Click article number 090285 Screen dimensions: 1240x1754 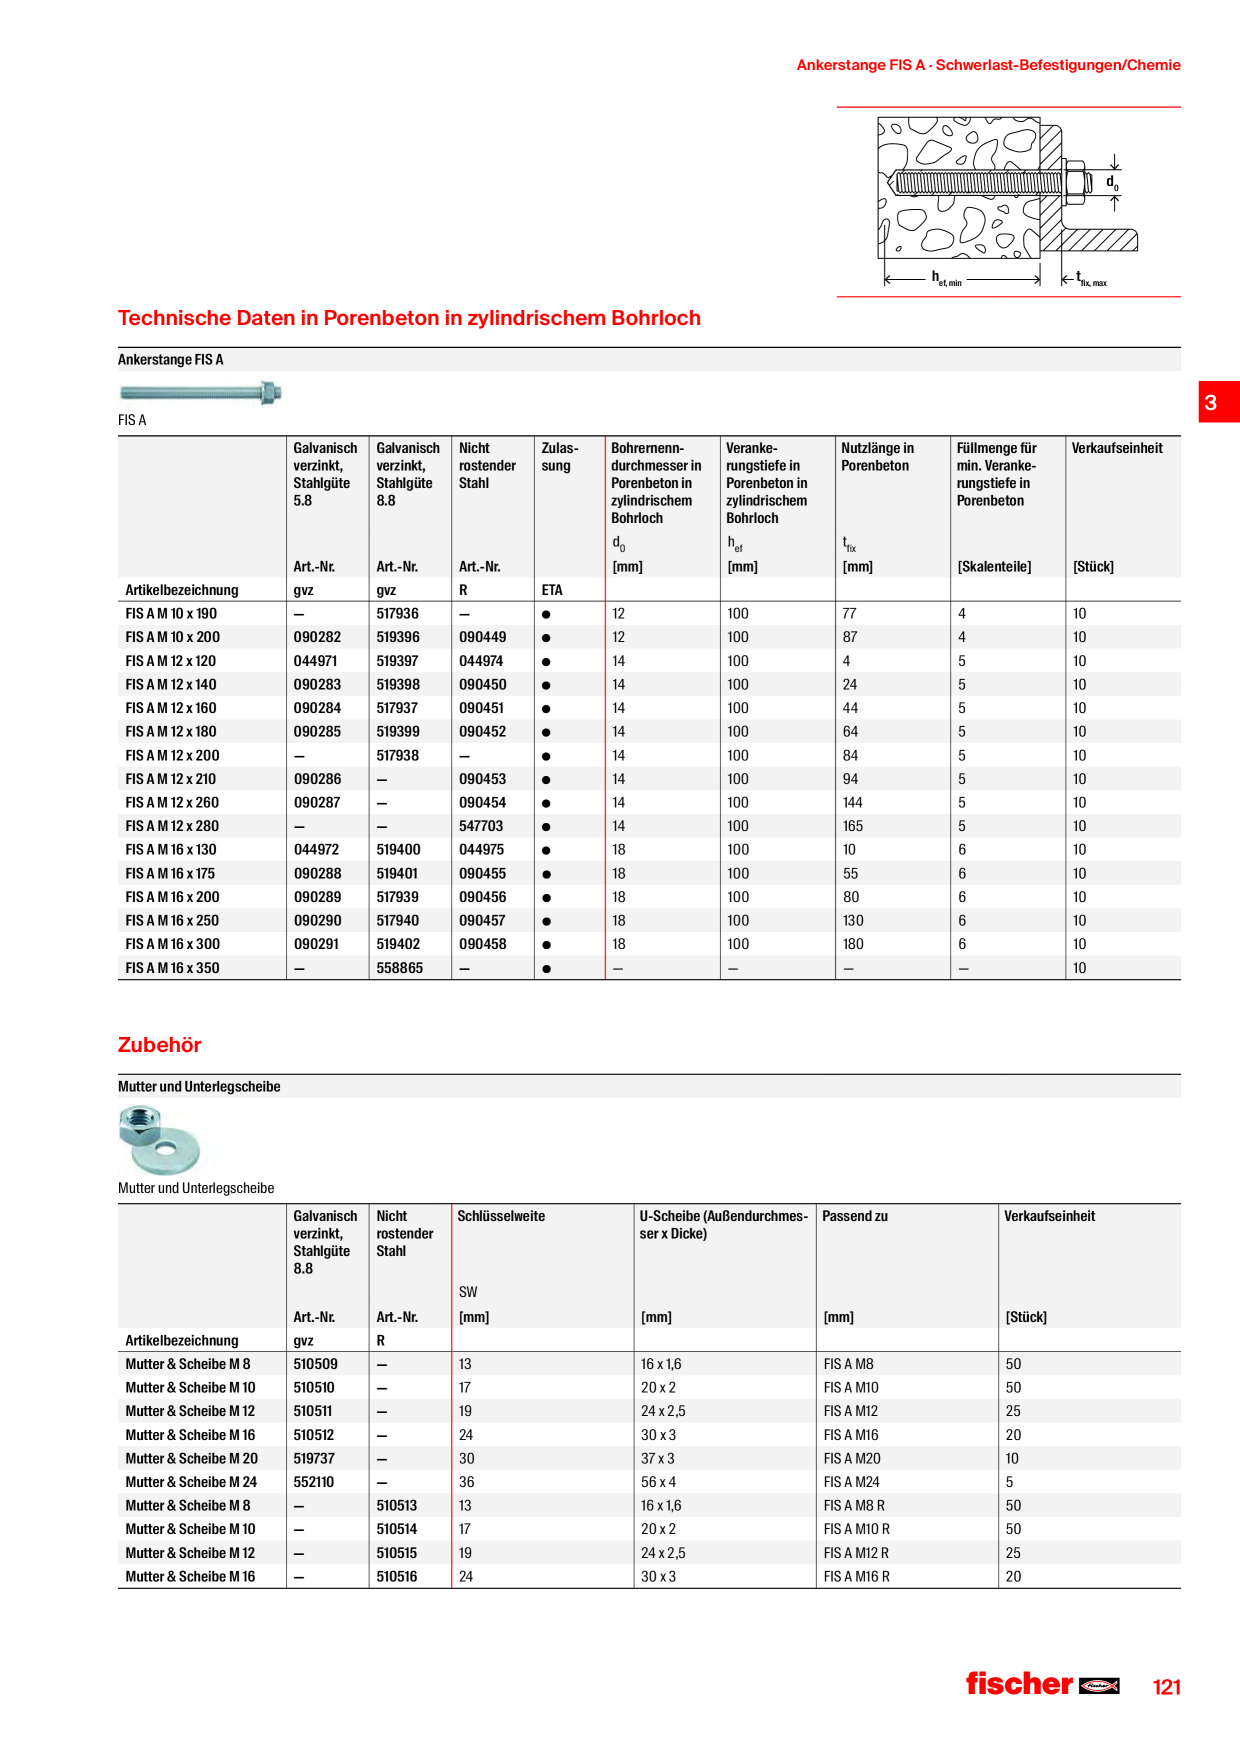tap(317, 732)
